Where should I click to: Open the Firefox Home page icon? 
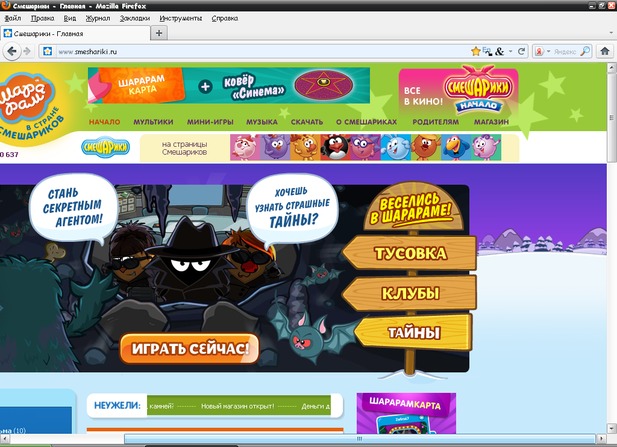(x=605, y=51)
